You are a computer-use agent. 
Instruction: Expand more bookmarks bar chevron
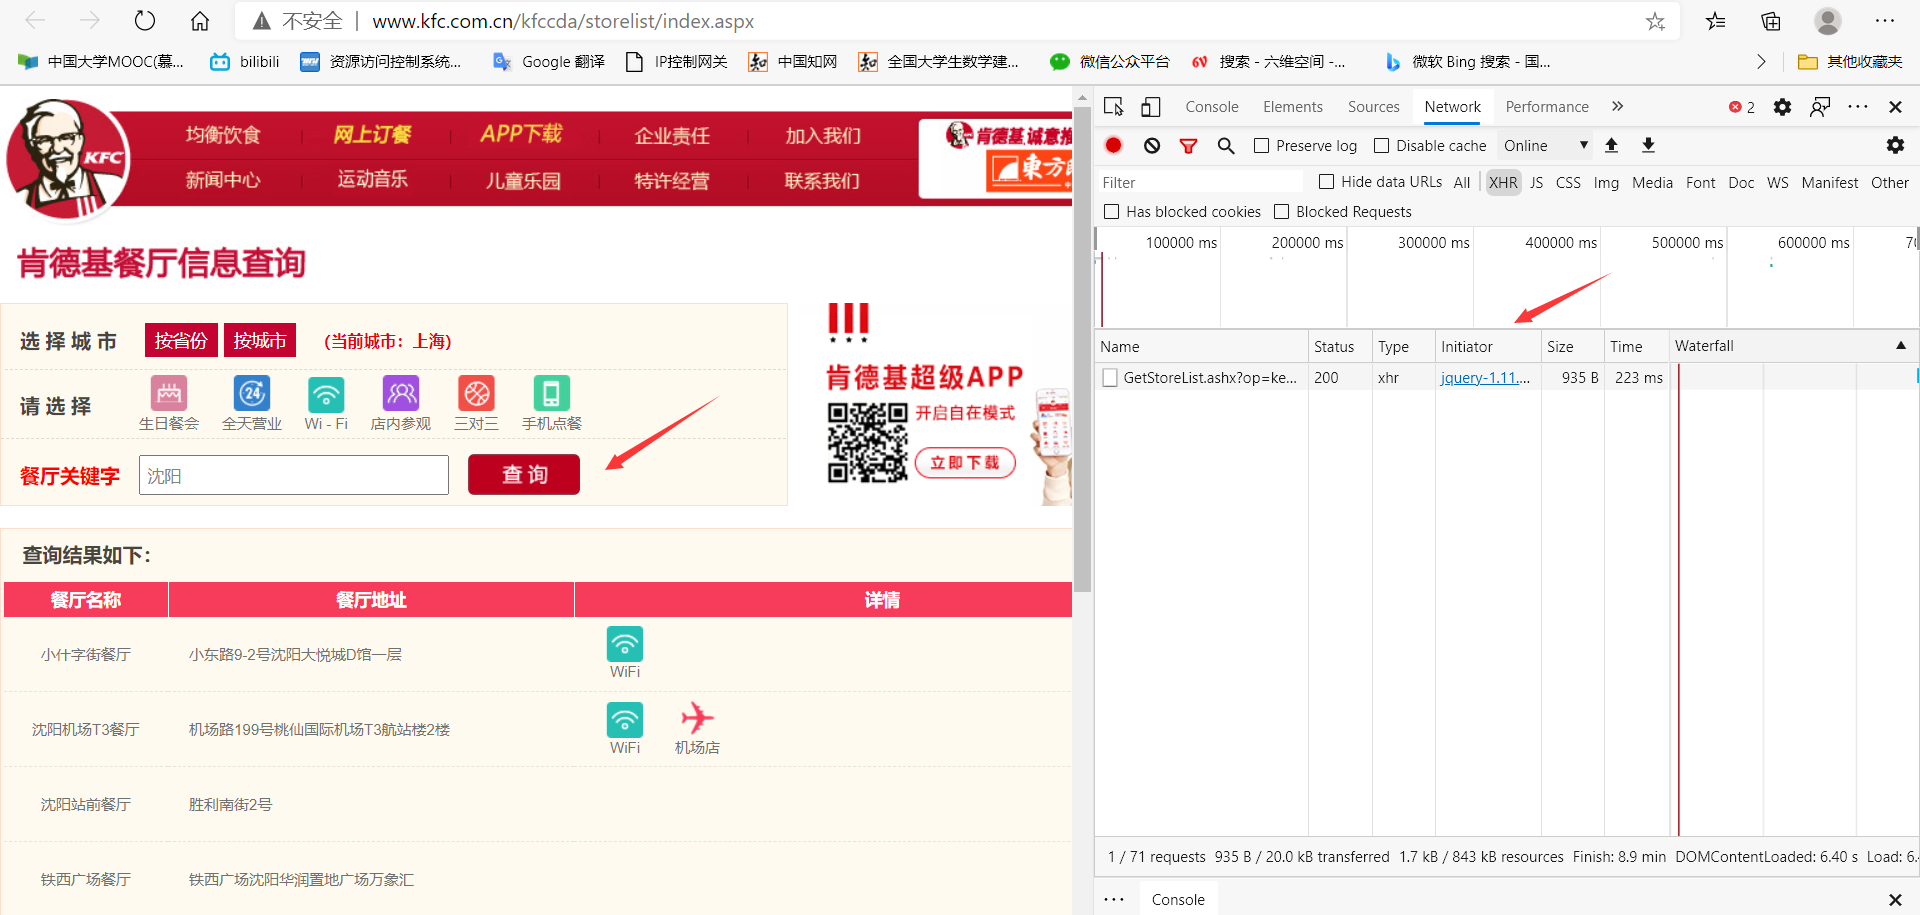click(x=1761, y=62)
